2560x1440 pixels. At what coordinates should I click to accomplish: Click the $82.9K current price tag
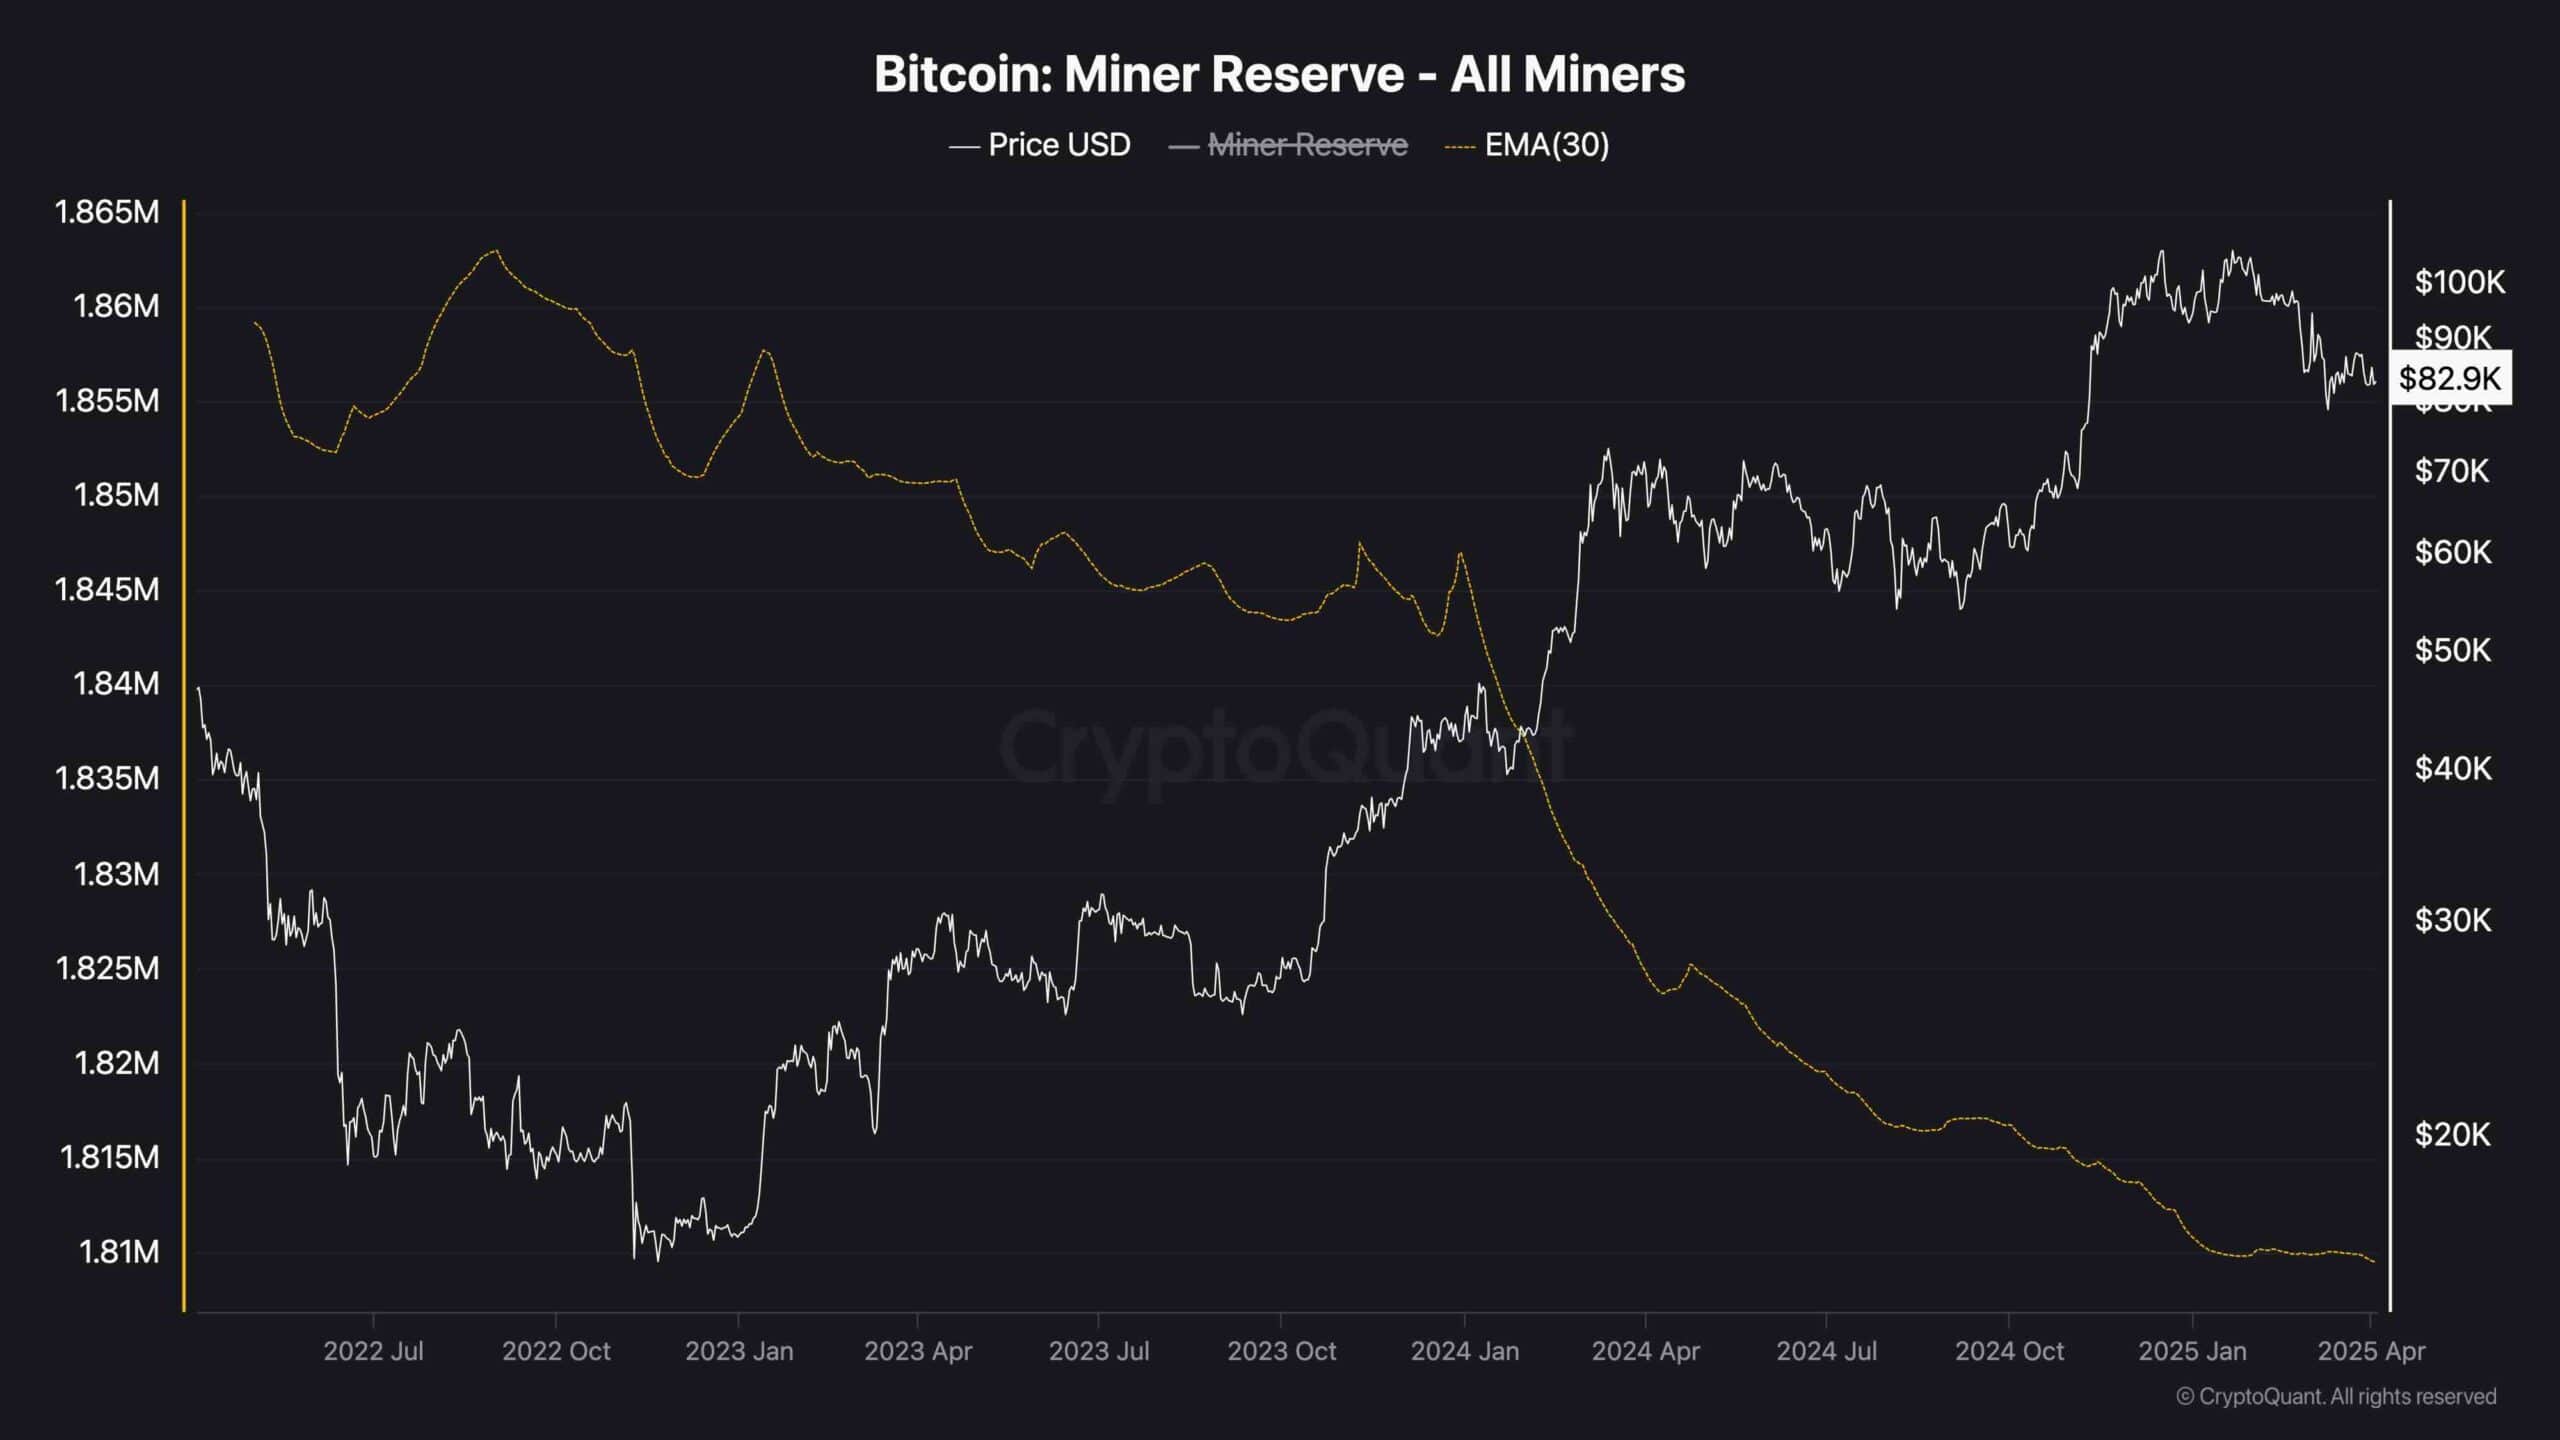click(2450, 378)
